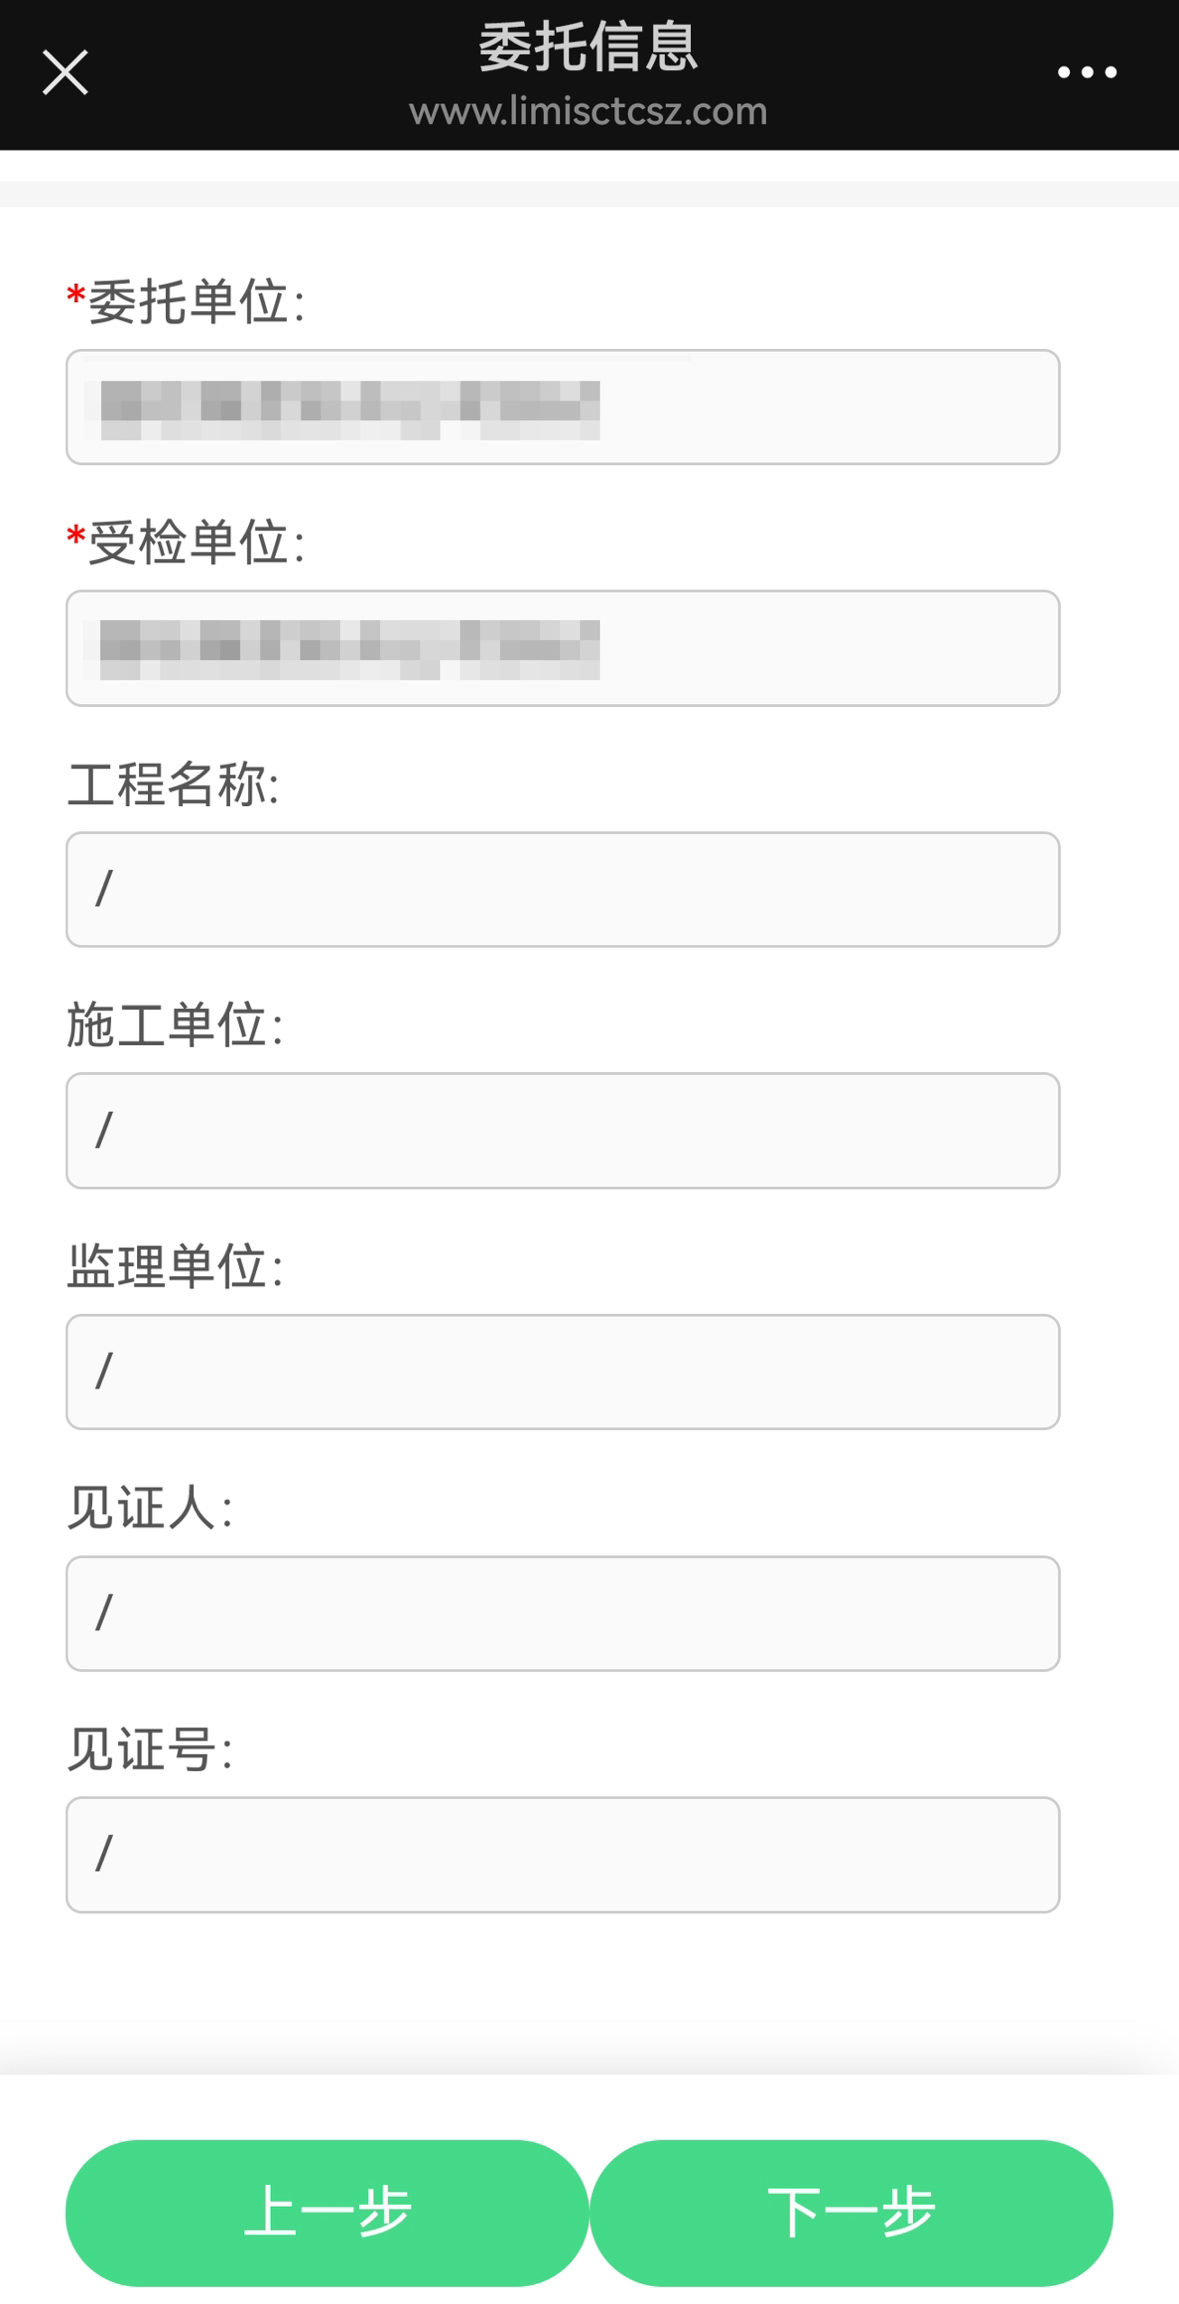The image size is (1179, 2304).
Task: Close the 委托信息 page with X
Action: [65, 73]
